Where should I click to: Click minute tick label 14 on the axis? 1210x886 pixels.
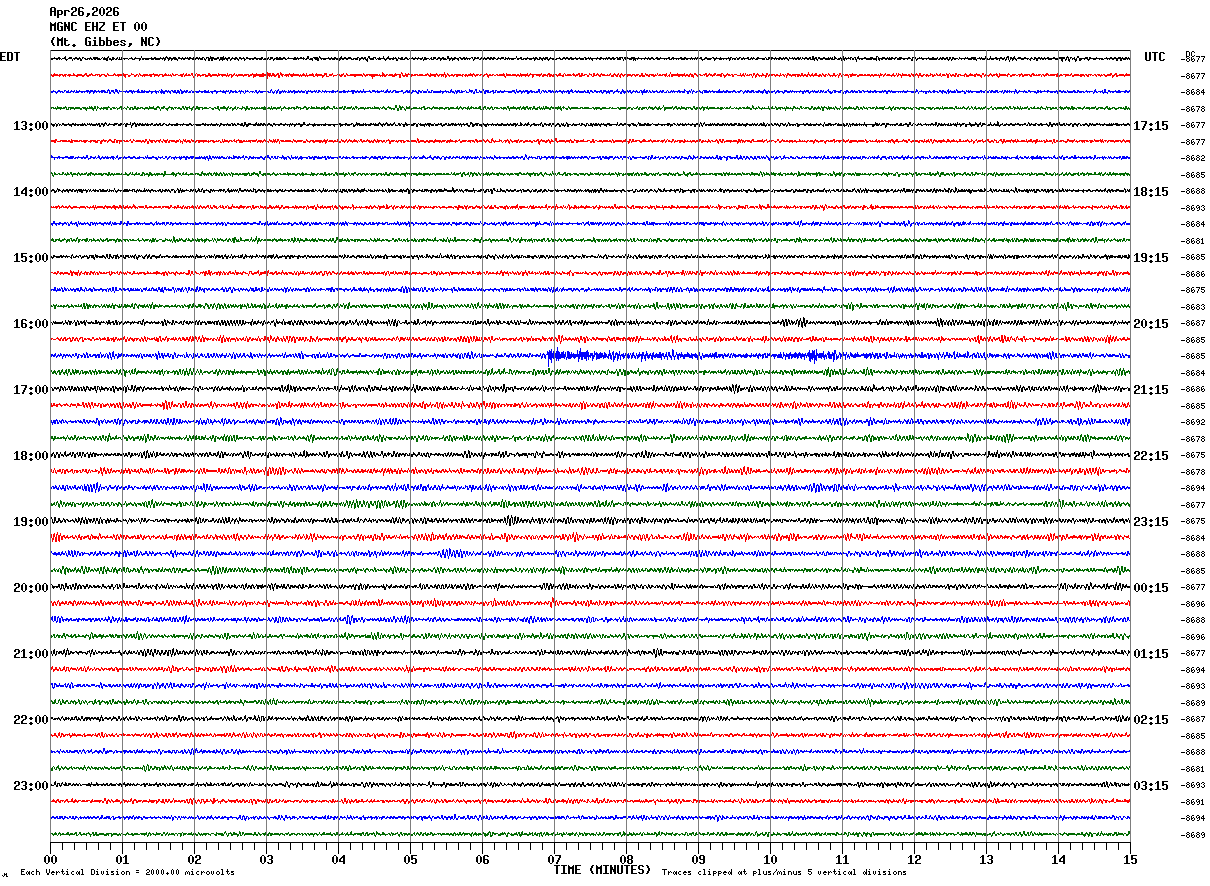coord(1058,859)
